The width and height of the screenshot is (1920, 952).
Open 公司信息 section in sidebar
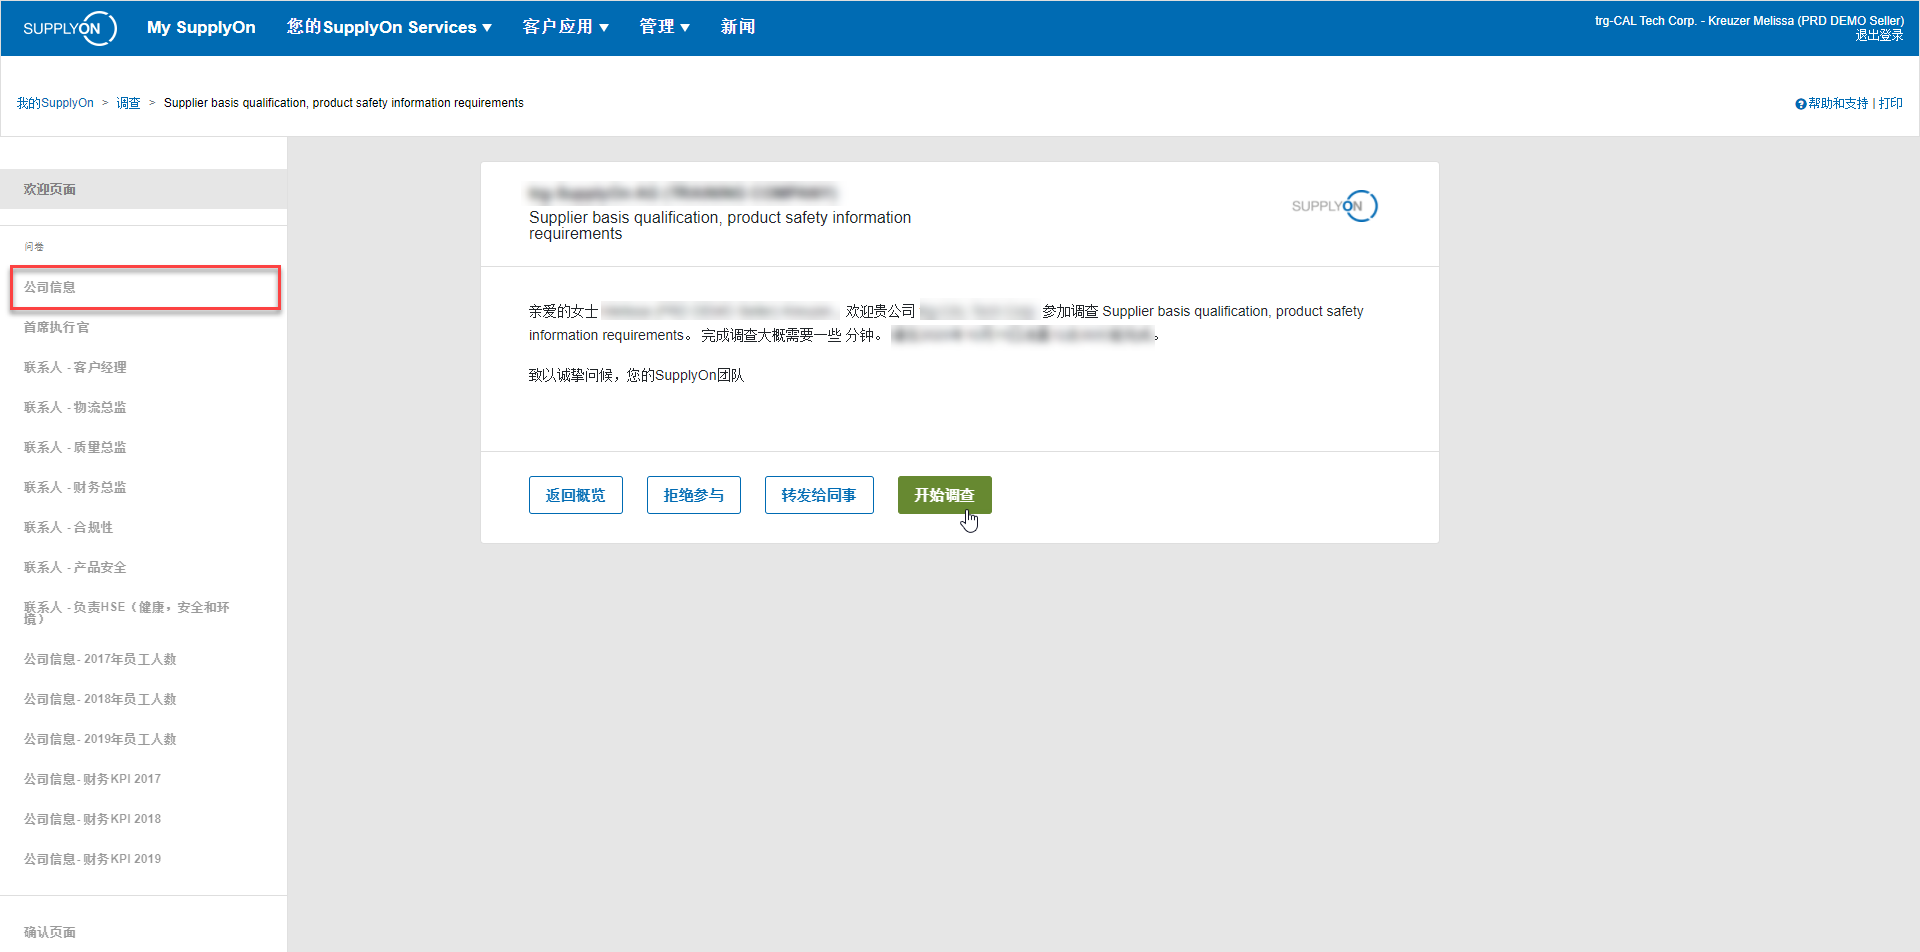145,287
